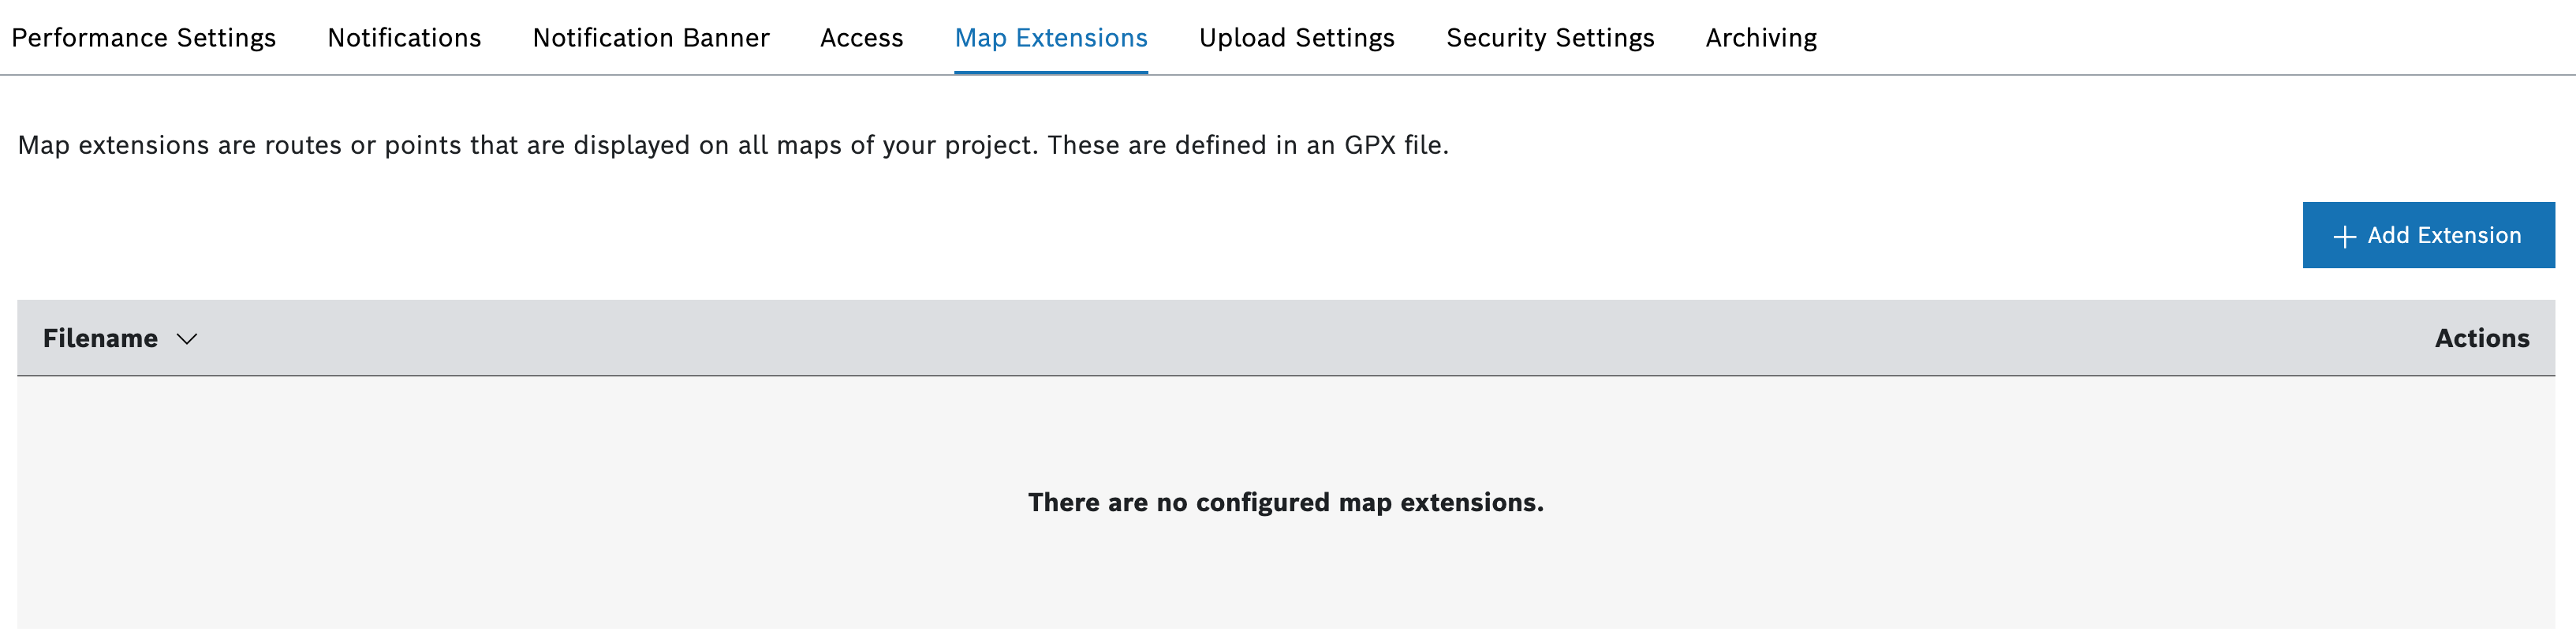Screen dimensions: 2576x639
Task: Go to the Notification Banner tab
Action: click(x=650, y=38)
